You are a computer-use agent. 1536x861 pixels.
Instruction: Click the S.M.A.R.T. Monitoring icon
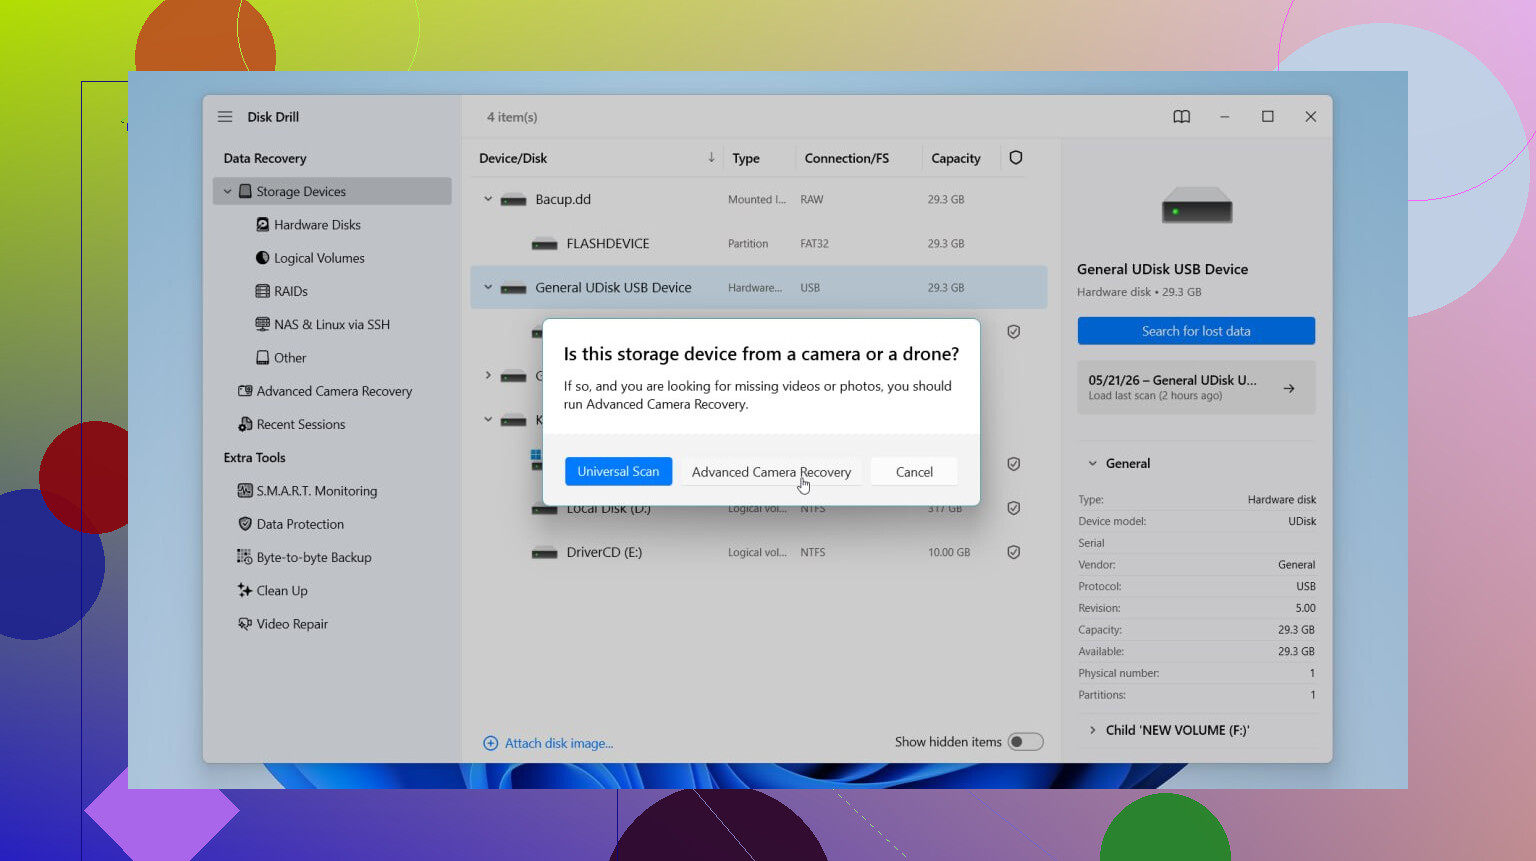[x=244, y=491]
